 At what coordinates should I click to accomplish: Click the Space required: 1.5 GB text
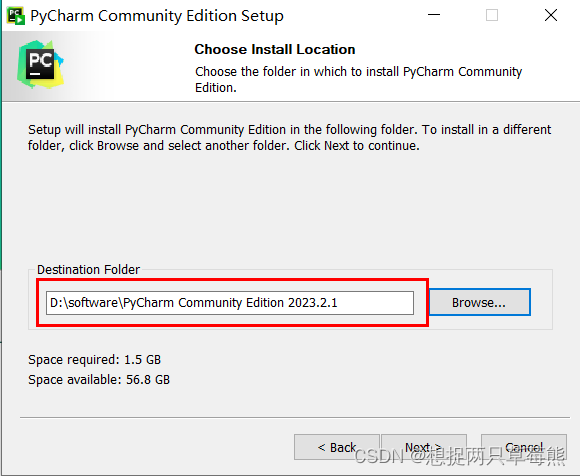[95, 359]
